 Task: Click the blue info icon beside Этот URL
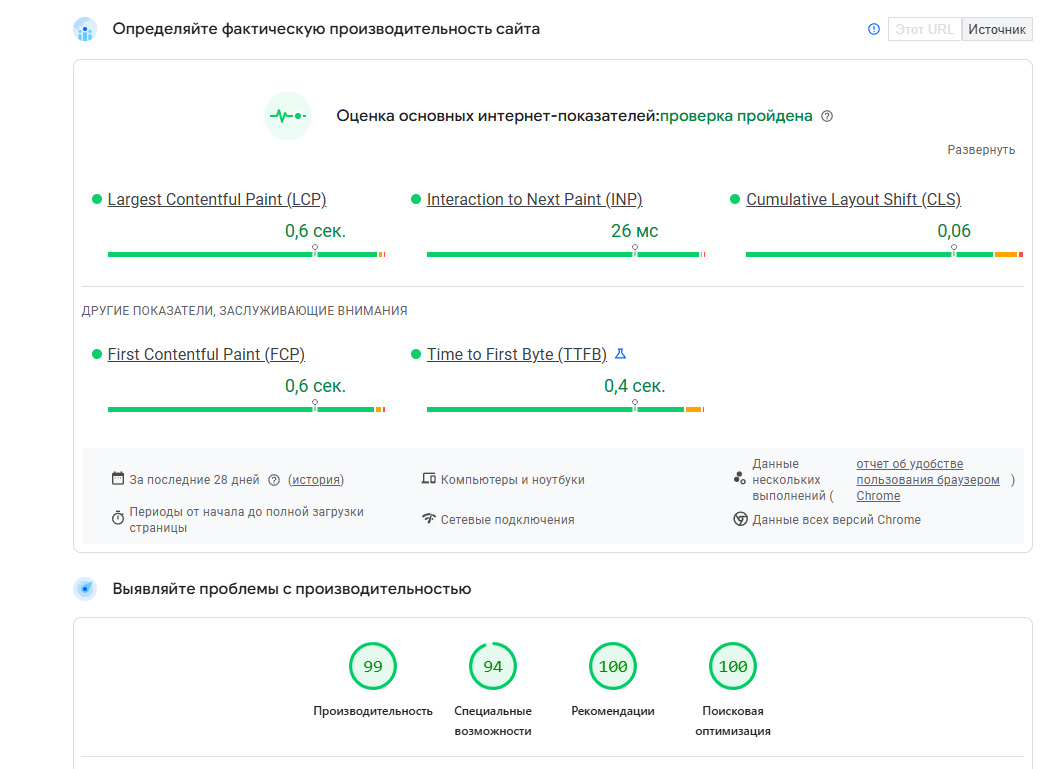tap(874, 29)
